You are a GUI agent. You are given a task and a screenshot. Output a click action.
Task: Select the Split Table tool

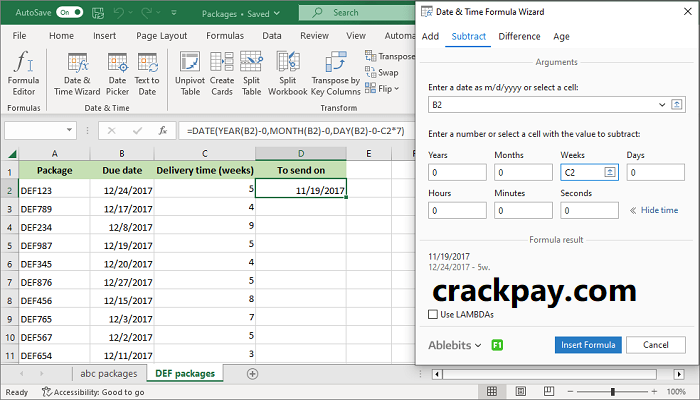click(251, 74)
